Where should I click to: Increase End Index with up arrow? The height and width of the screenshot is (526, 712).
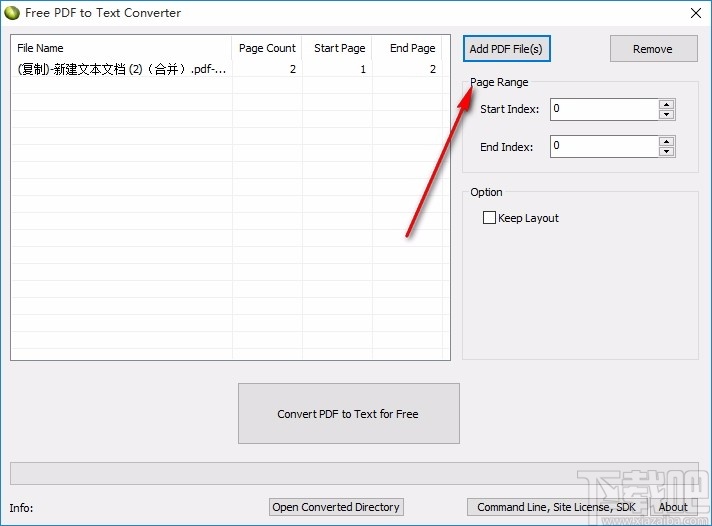[x=667, y=141]
